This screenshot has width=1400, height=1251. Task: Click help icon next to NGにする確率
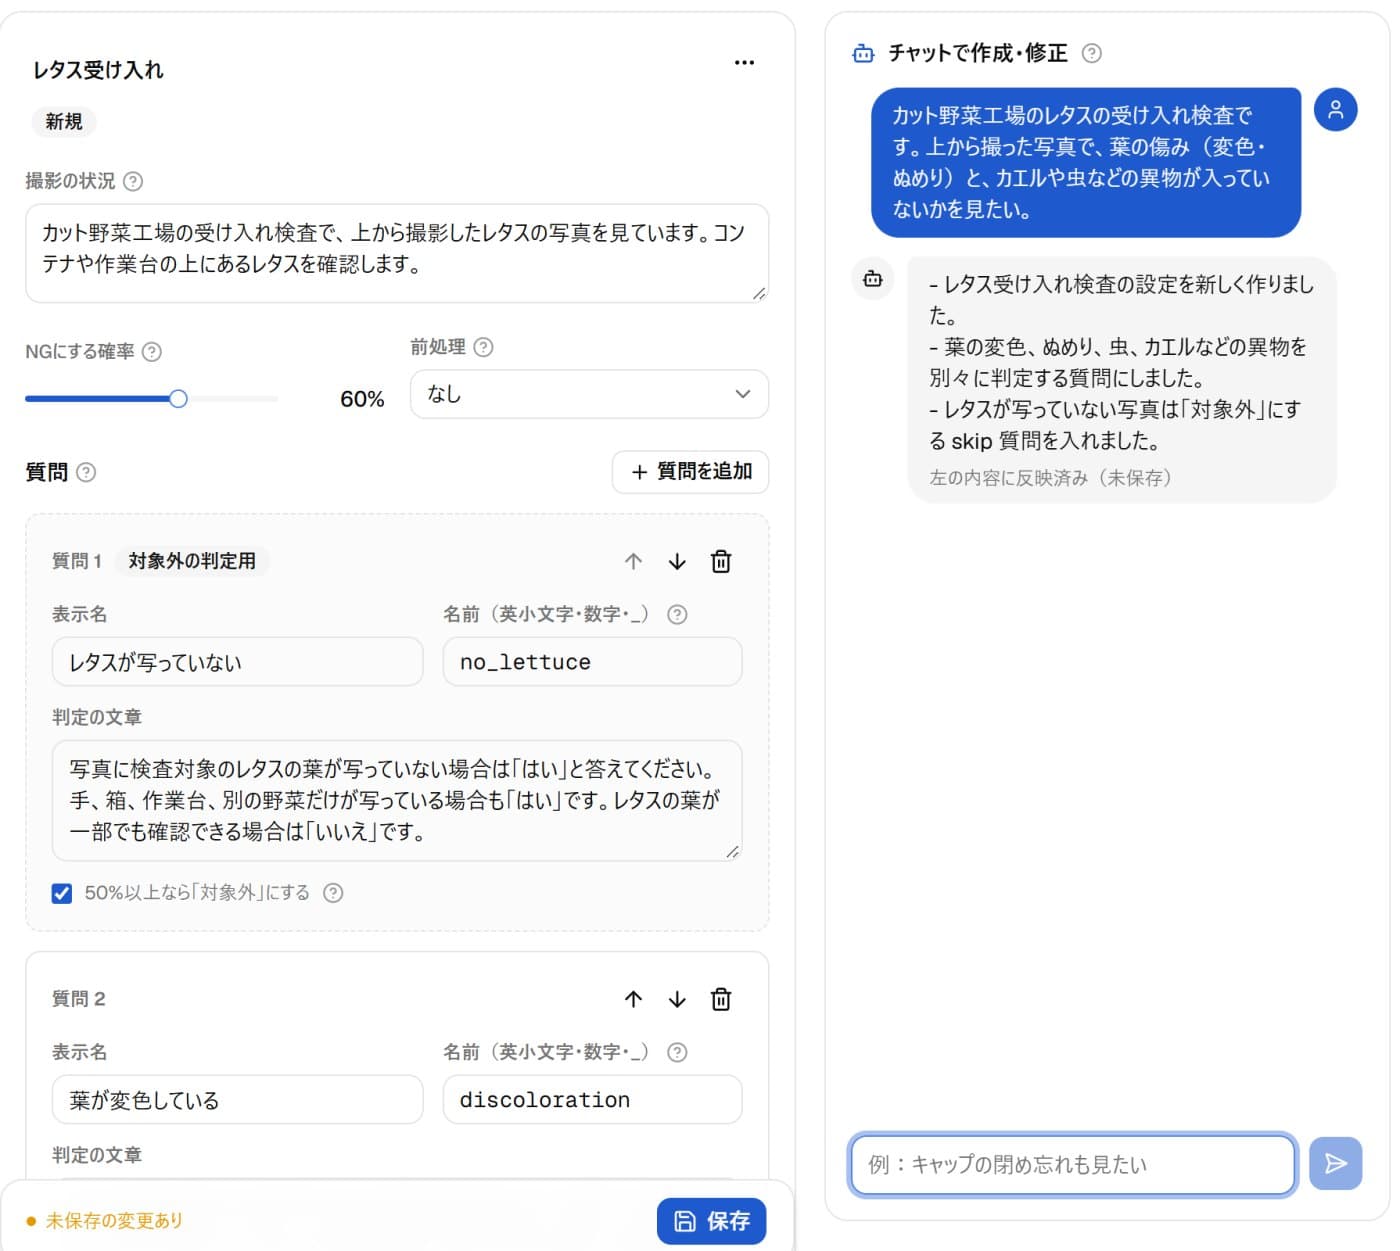pos(152,352)
